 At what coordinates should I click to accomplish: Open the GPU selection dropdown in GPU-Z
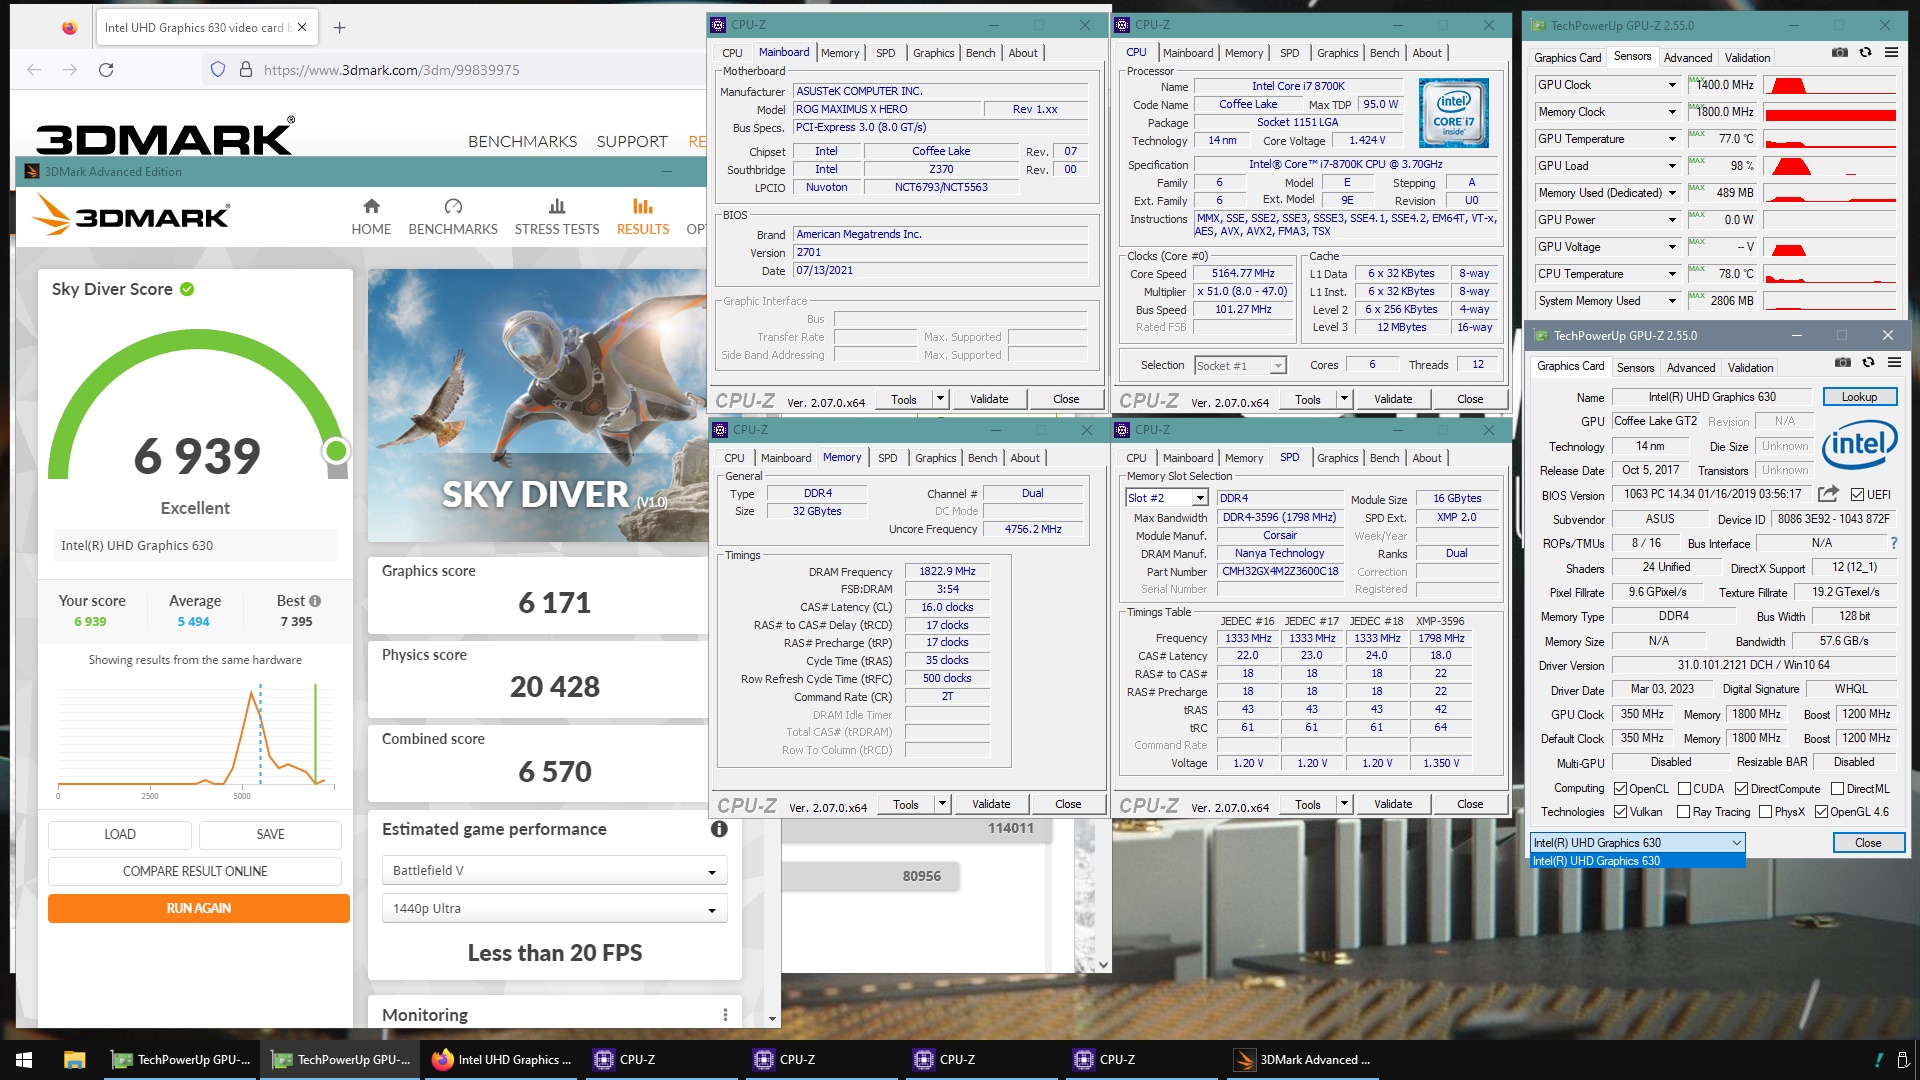(x=1637, y=843)
